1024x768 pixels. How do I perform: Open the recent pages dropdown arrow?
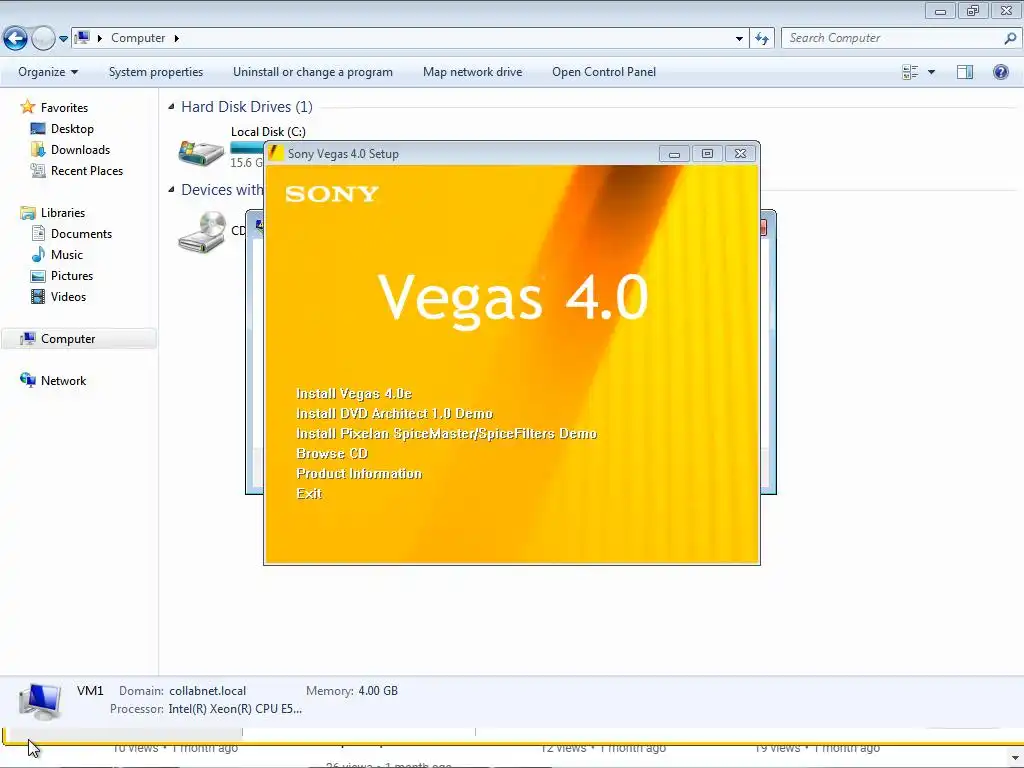63,39
